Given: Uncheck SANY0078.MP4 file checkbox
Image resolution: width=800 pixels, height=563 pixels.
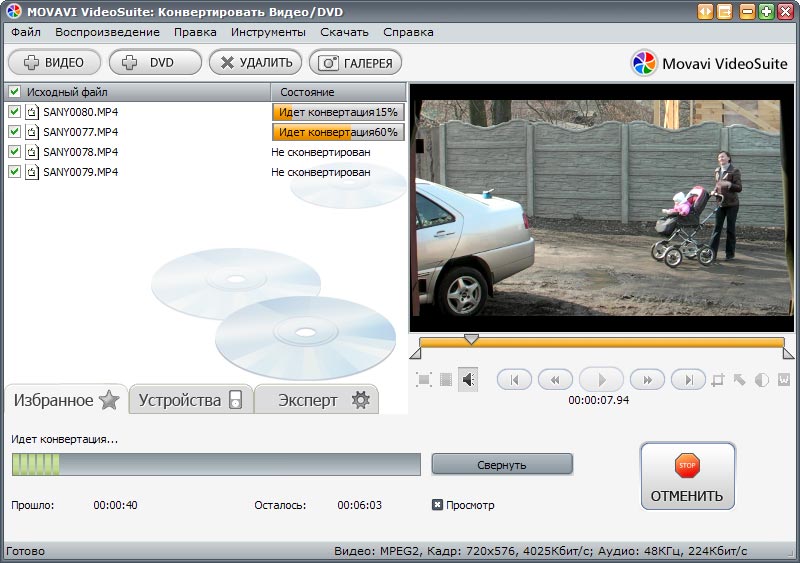Looking at the screenshot, I should [x=14, y=152].
